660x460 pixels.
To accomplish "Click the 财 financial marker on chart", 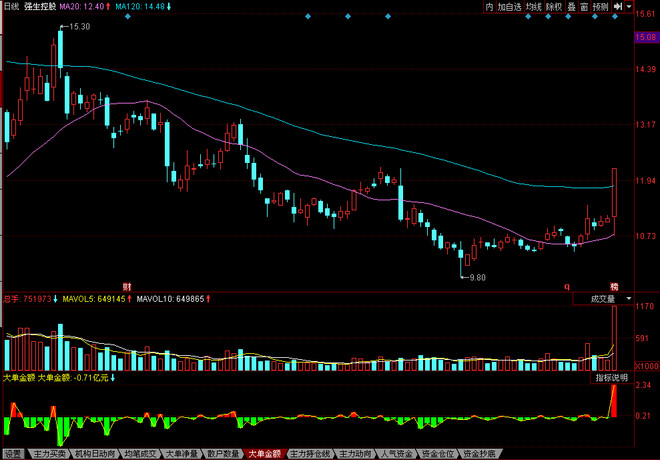I will [127, 287].
